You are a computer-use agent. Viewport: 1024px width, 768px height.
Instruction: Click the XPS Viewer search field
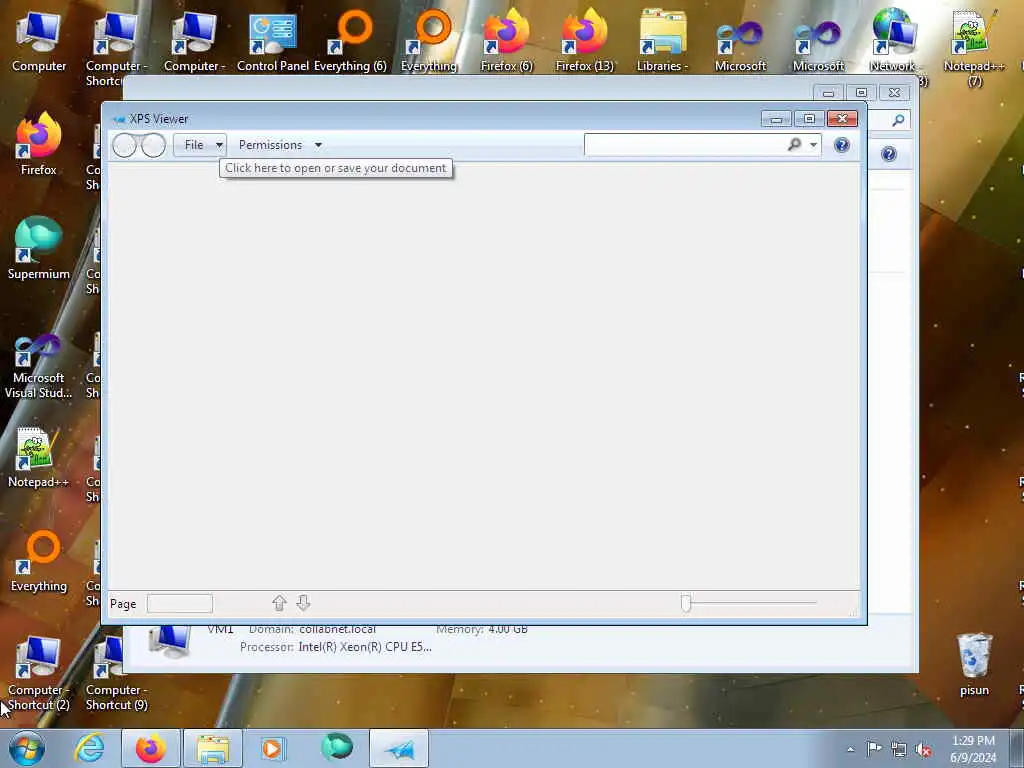click(x=684, y=145)
